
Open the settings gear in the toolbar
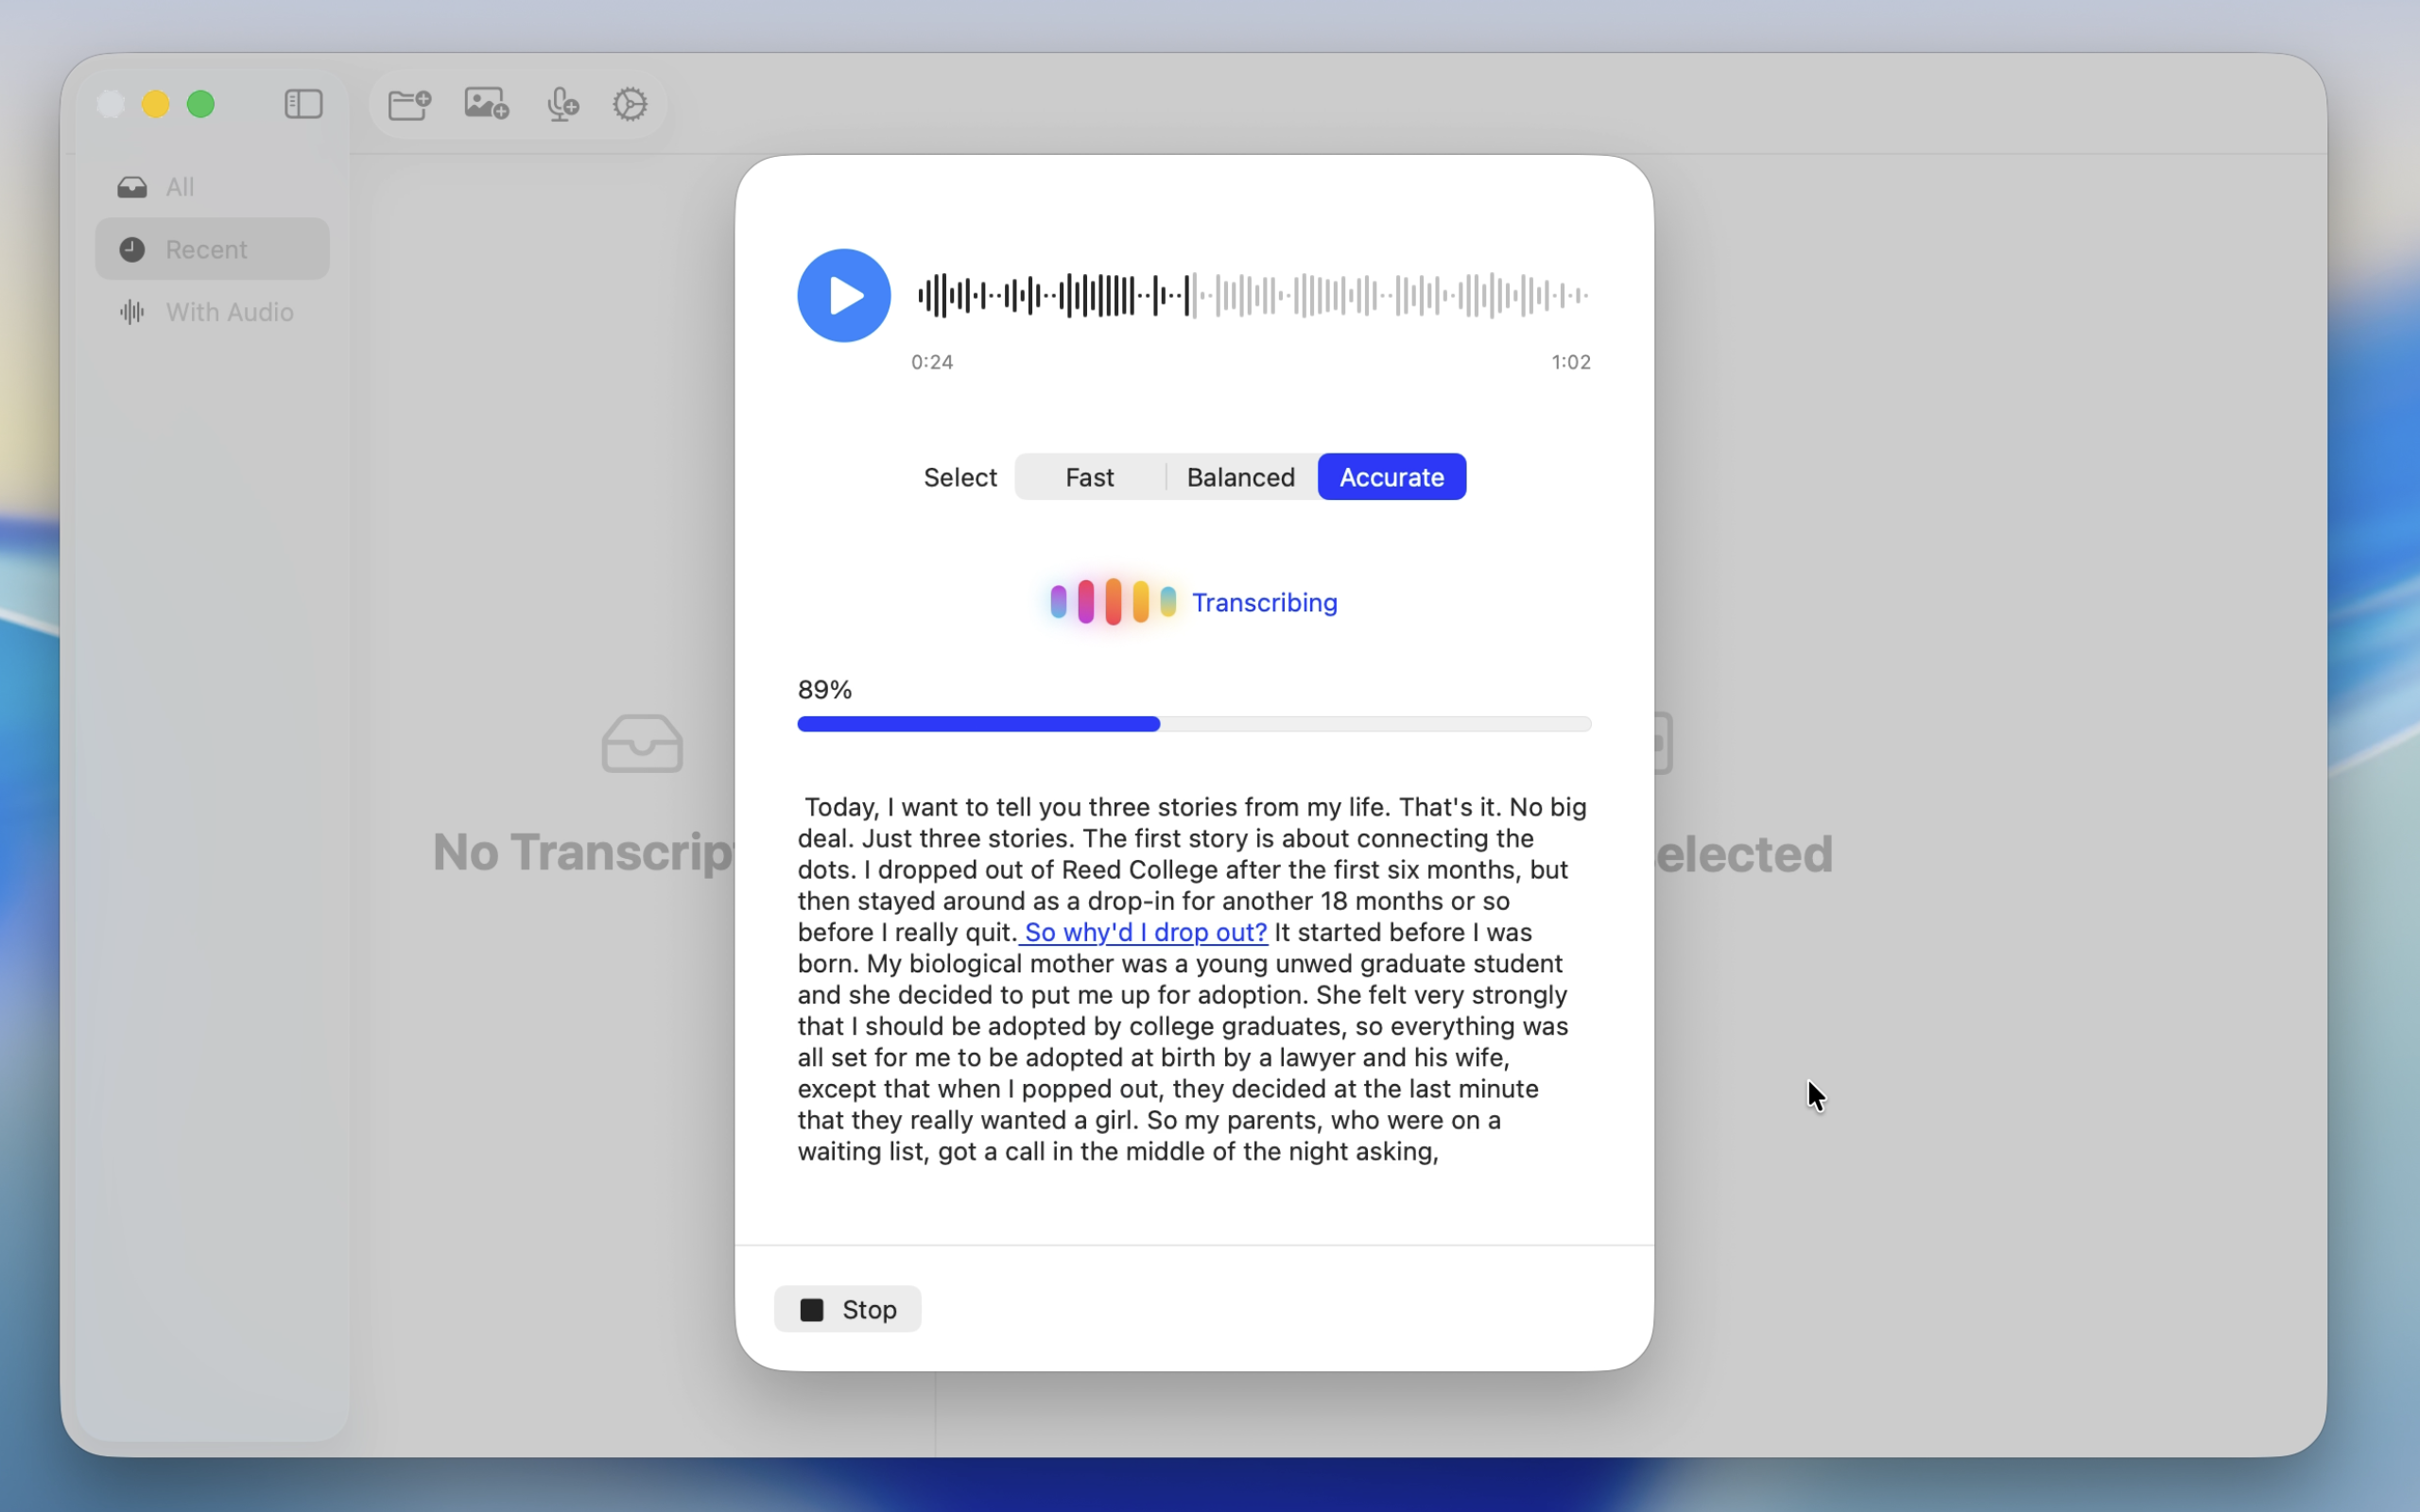629,103
